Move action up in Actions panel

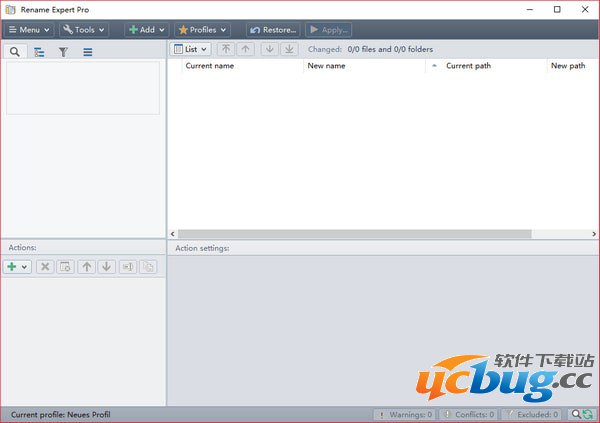coord(87,267)
